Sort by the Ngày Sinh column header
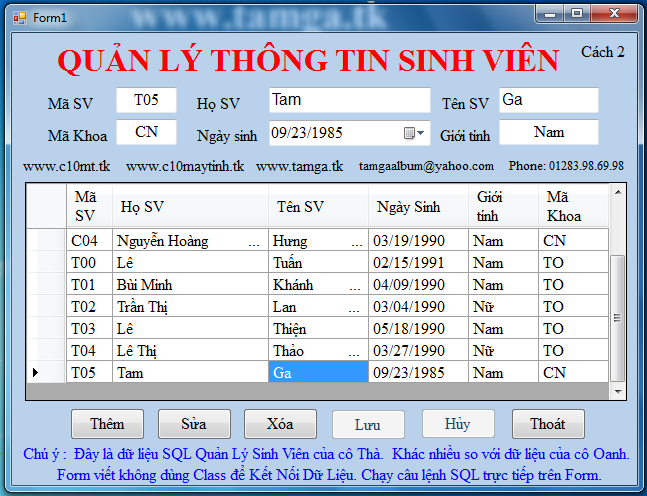 pos(418,206)
